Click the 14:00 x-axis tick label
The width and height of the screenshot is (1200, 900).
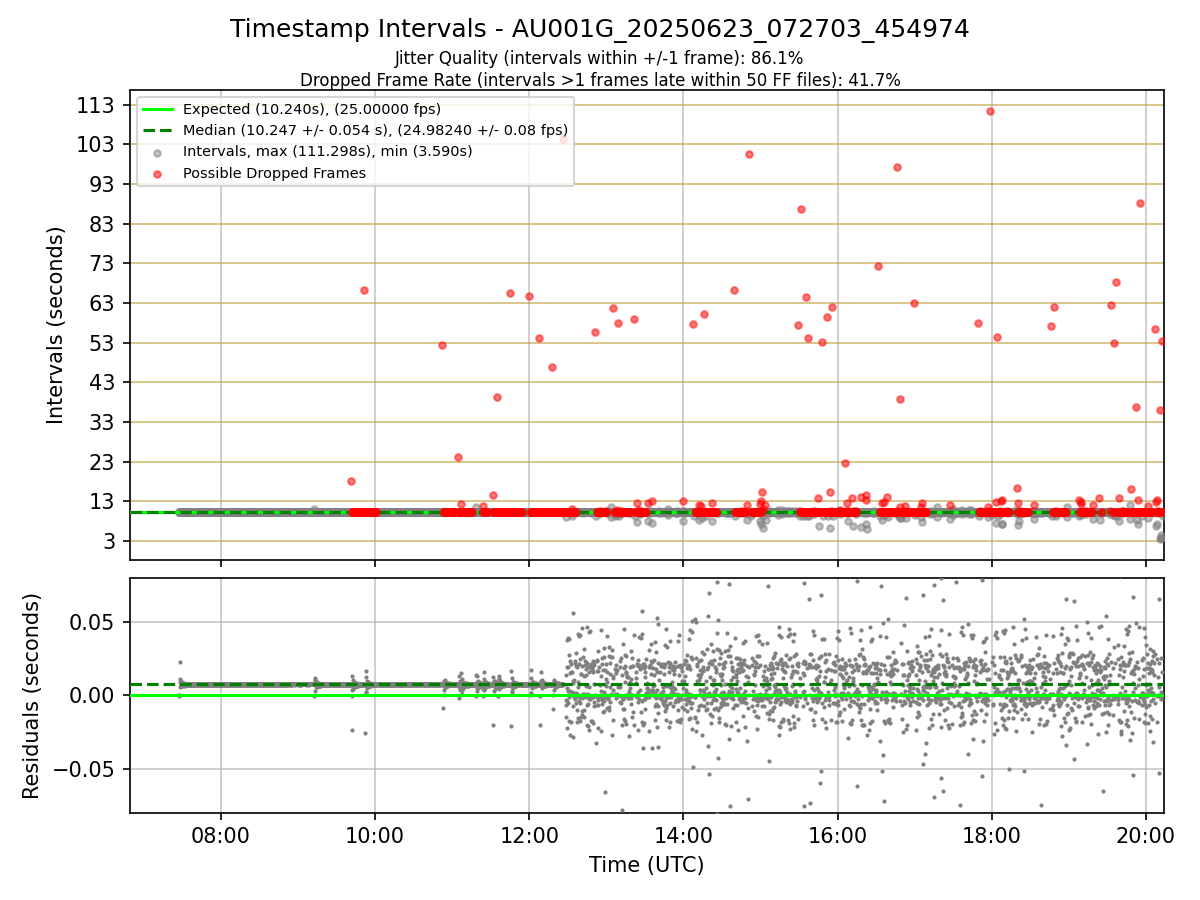point(683,834)
